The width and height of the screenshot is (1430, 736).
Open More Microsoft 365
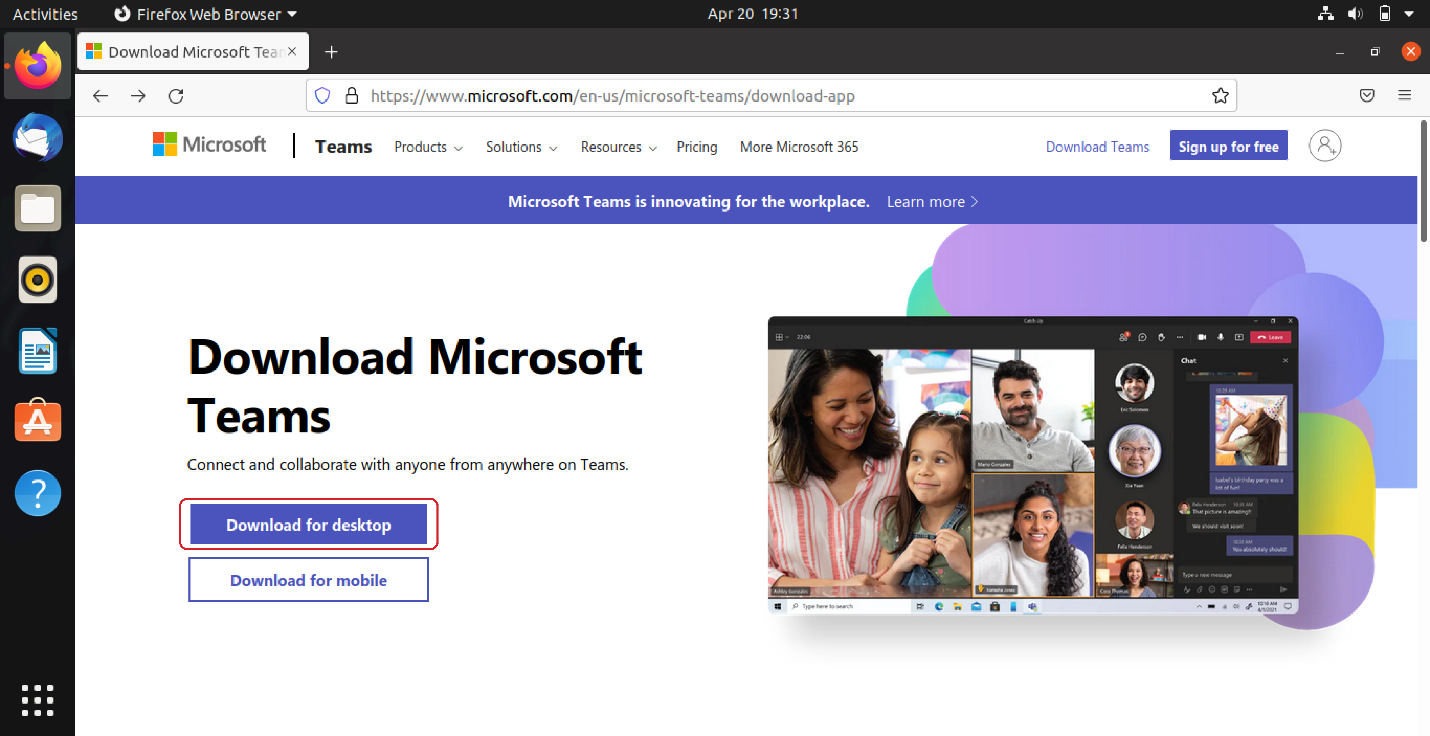coord(799,147)
